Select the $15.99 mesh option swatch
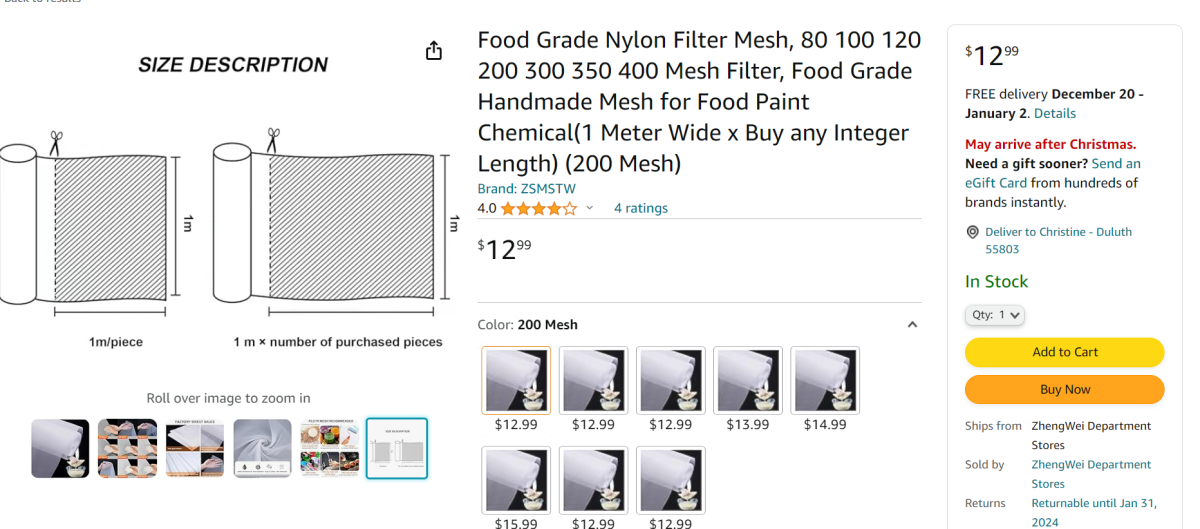1200x529 pixels. click(x=516, y=480)
